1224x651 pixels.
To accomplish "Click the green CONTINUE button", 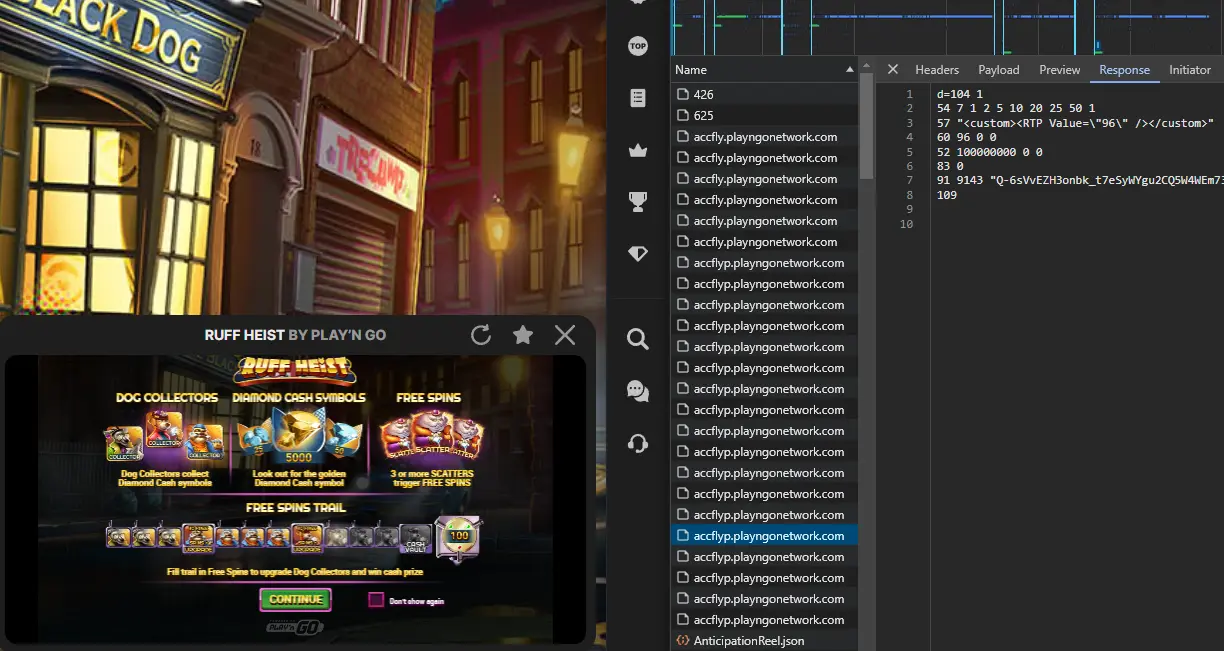I will click(296, 599).
